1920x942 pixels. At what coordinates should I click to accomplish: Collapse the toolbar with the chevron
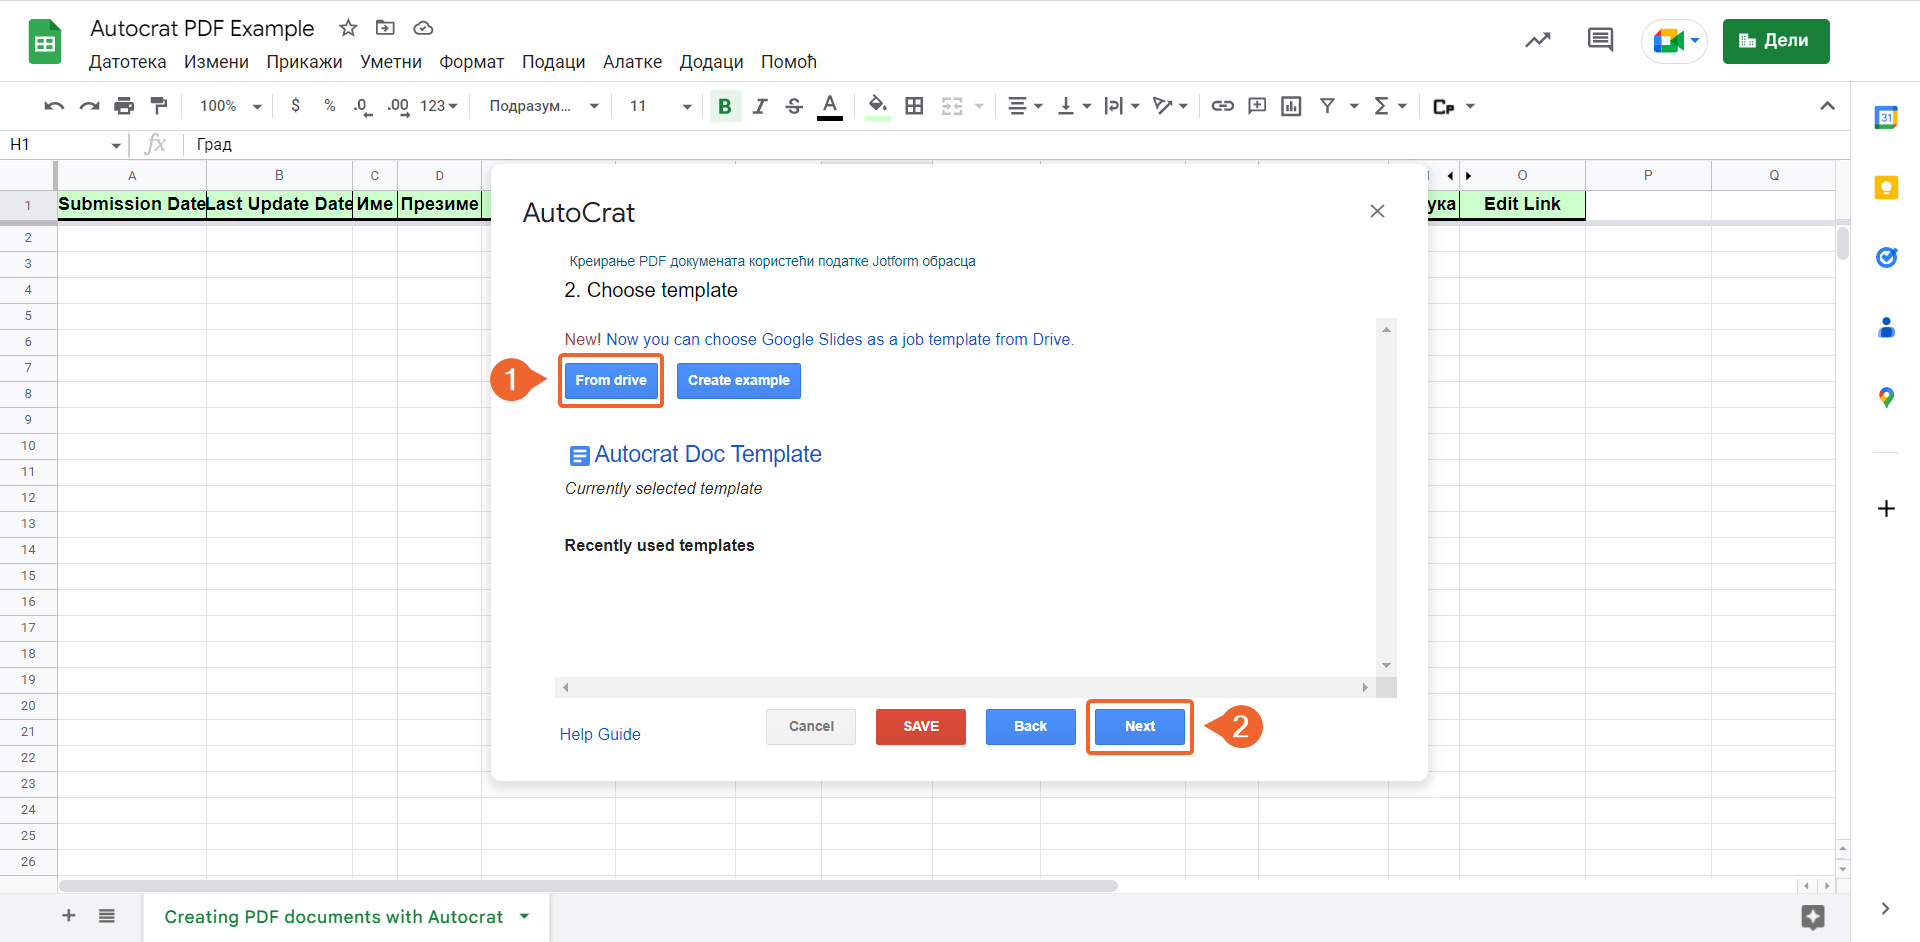[1827, 106]
